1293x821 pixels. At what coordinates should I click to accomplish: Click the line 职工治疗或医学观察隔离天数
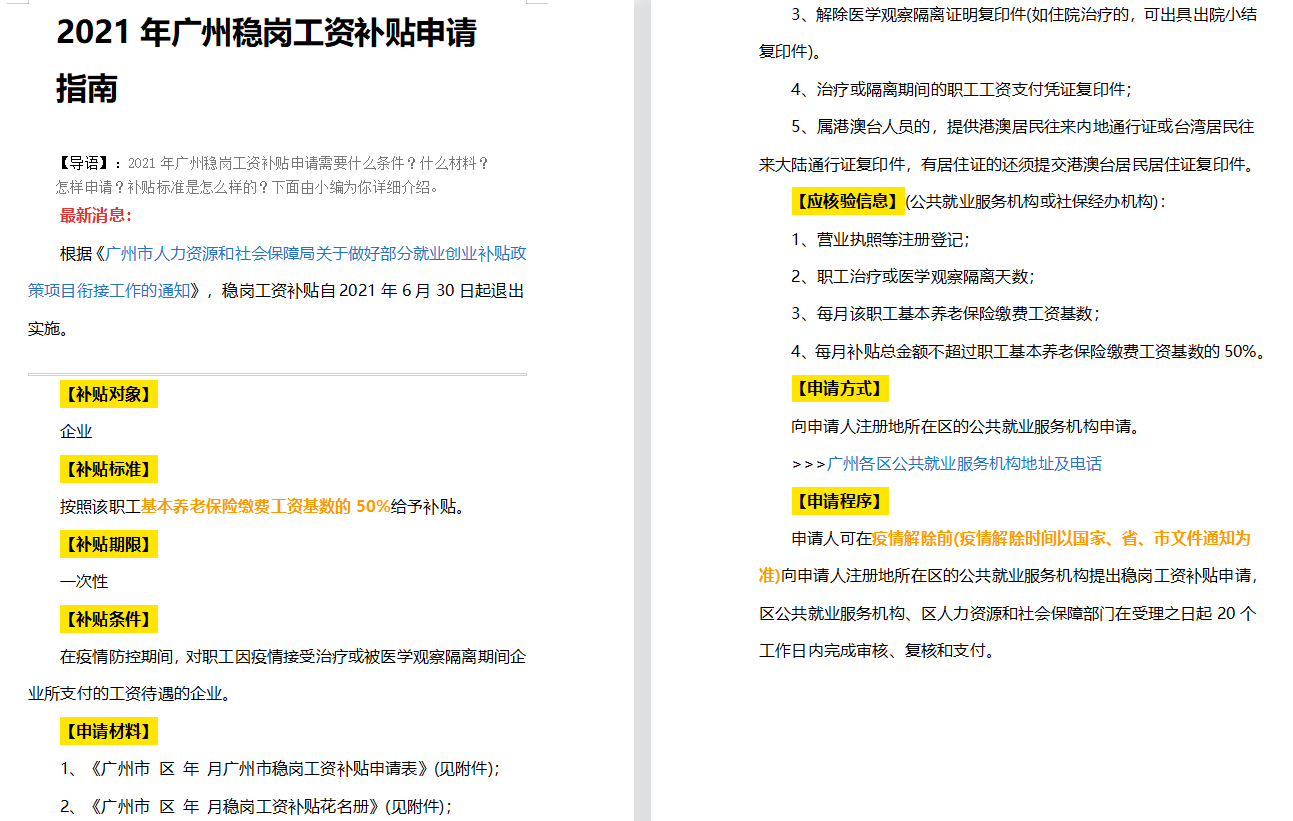click(913, 277)
